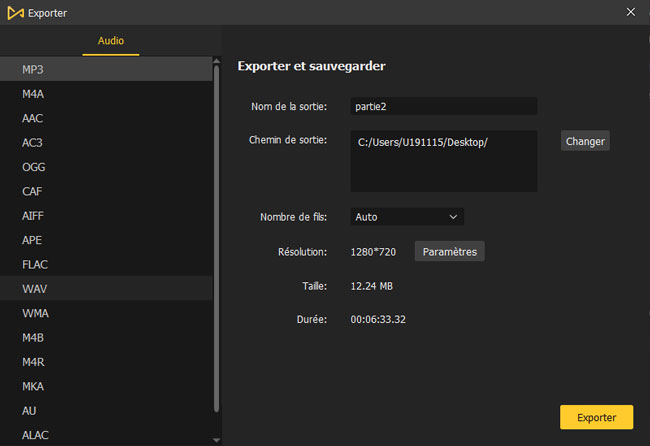Select AU format
Image resolution: width=650 pixels, height=446 pixels.
coord(106,411)
